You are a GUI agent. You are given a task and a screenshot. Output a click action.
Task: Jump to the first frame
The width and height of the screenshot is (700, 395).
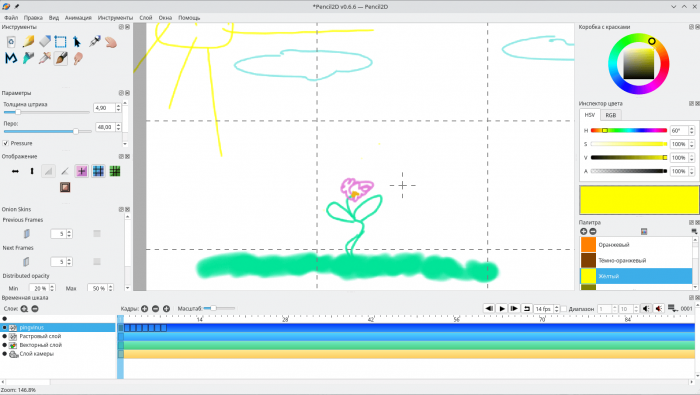[489, 309]
